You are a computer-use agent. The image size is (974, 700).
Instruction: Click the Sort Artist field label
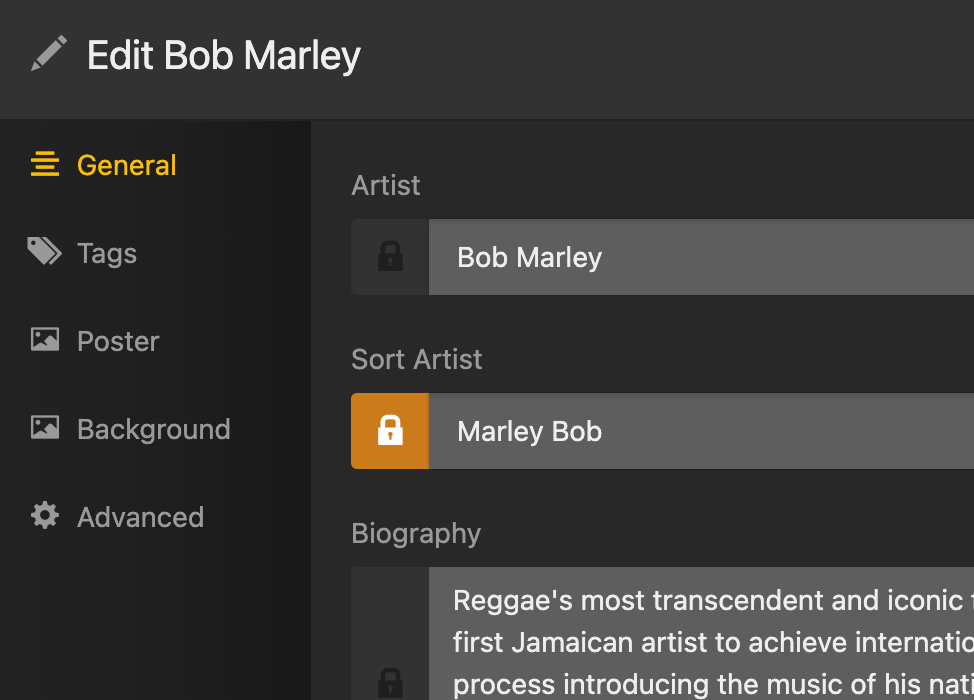pyautogui.click(x=417, y=359)
